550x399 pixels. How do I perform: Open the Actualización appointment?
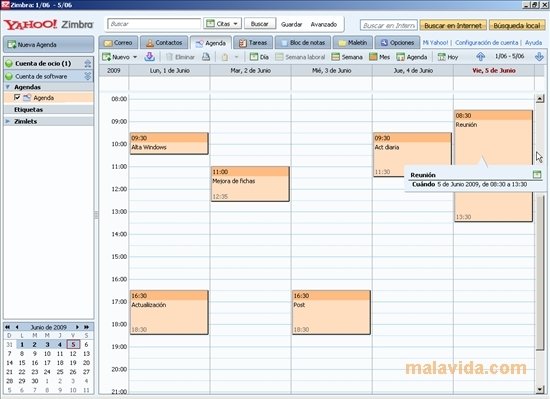coord(169,312)
